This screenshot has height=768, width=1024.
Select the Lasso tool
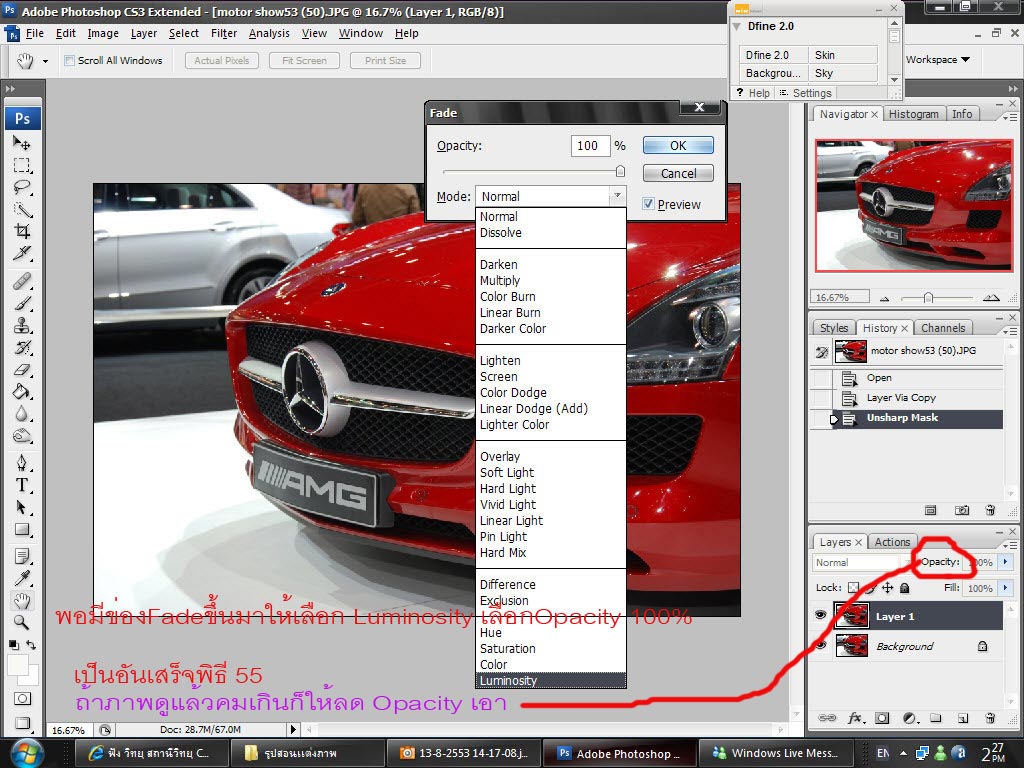click(22, 187)
